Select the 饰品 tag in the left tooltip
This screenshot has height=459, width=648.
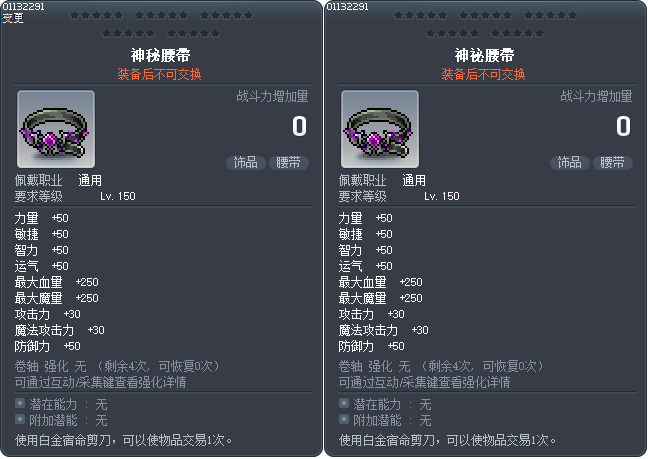[x=245, y=162]
